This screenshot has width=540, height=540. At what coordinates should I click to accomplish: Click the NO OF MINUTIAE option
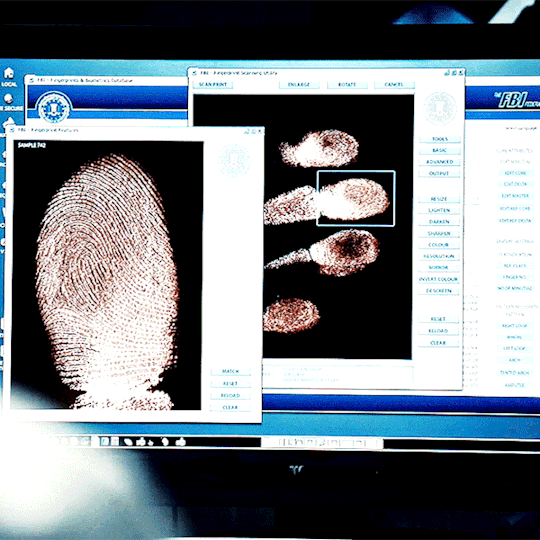point(515,288)
